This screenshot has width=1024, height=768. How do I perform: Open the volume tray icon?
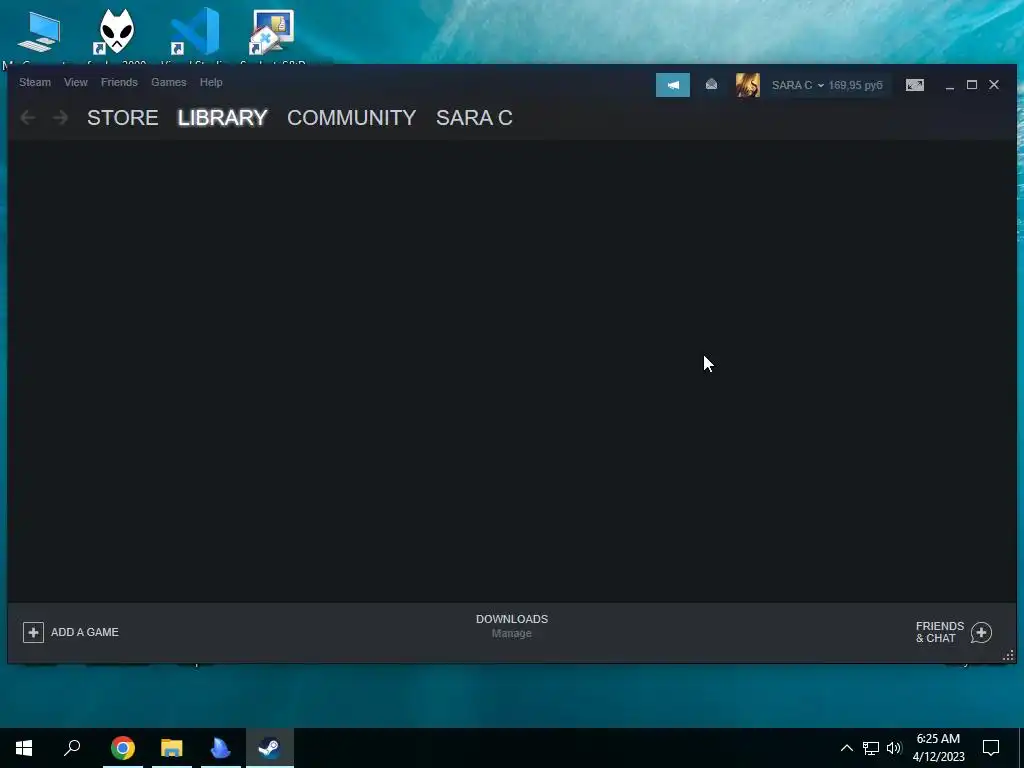click(894, 748)
